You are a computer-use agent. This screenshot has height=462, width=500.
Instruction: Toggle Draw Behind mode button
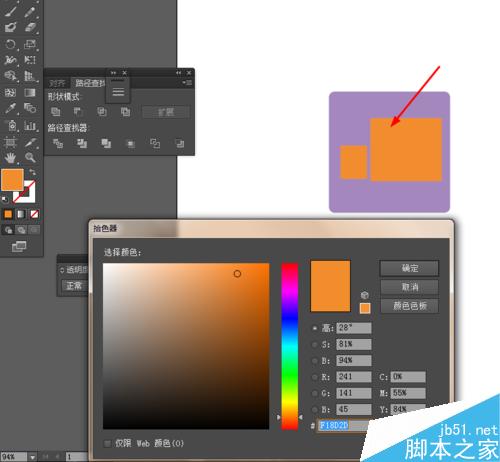coord(21,230)
